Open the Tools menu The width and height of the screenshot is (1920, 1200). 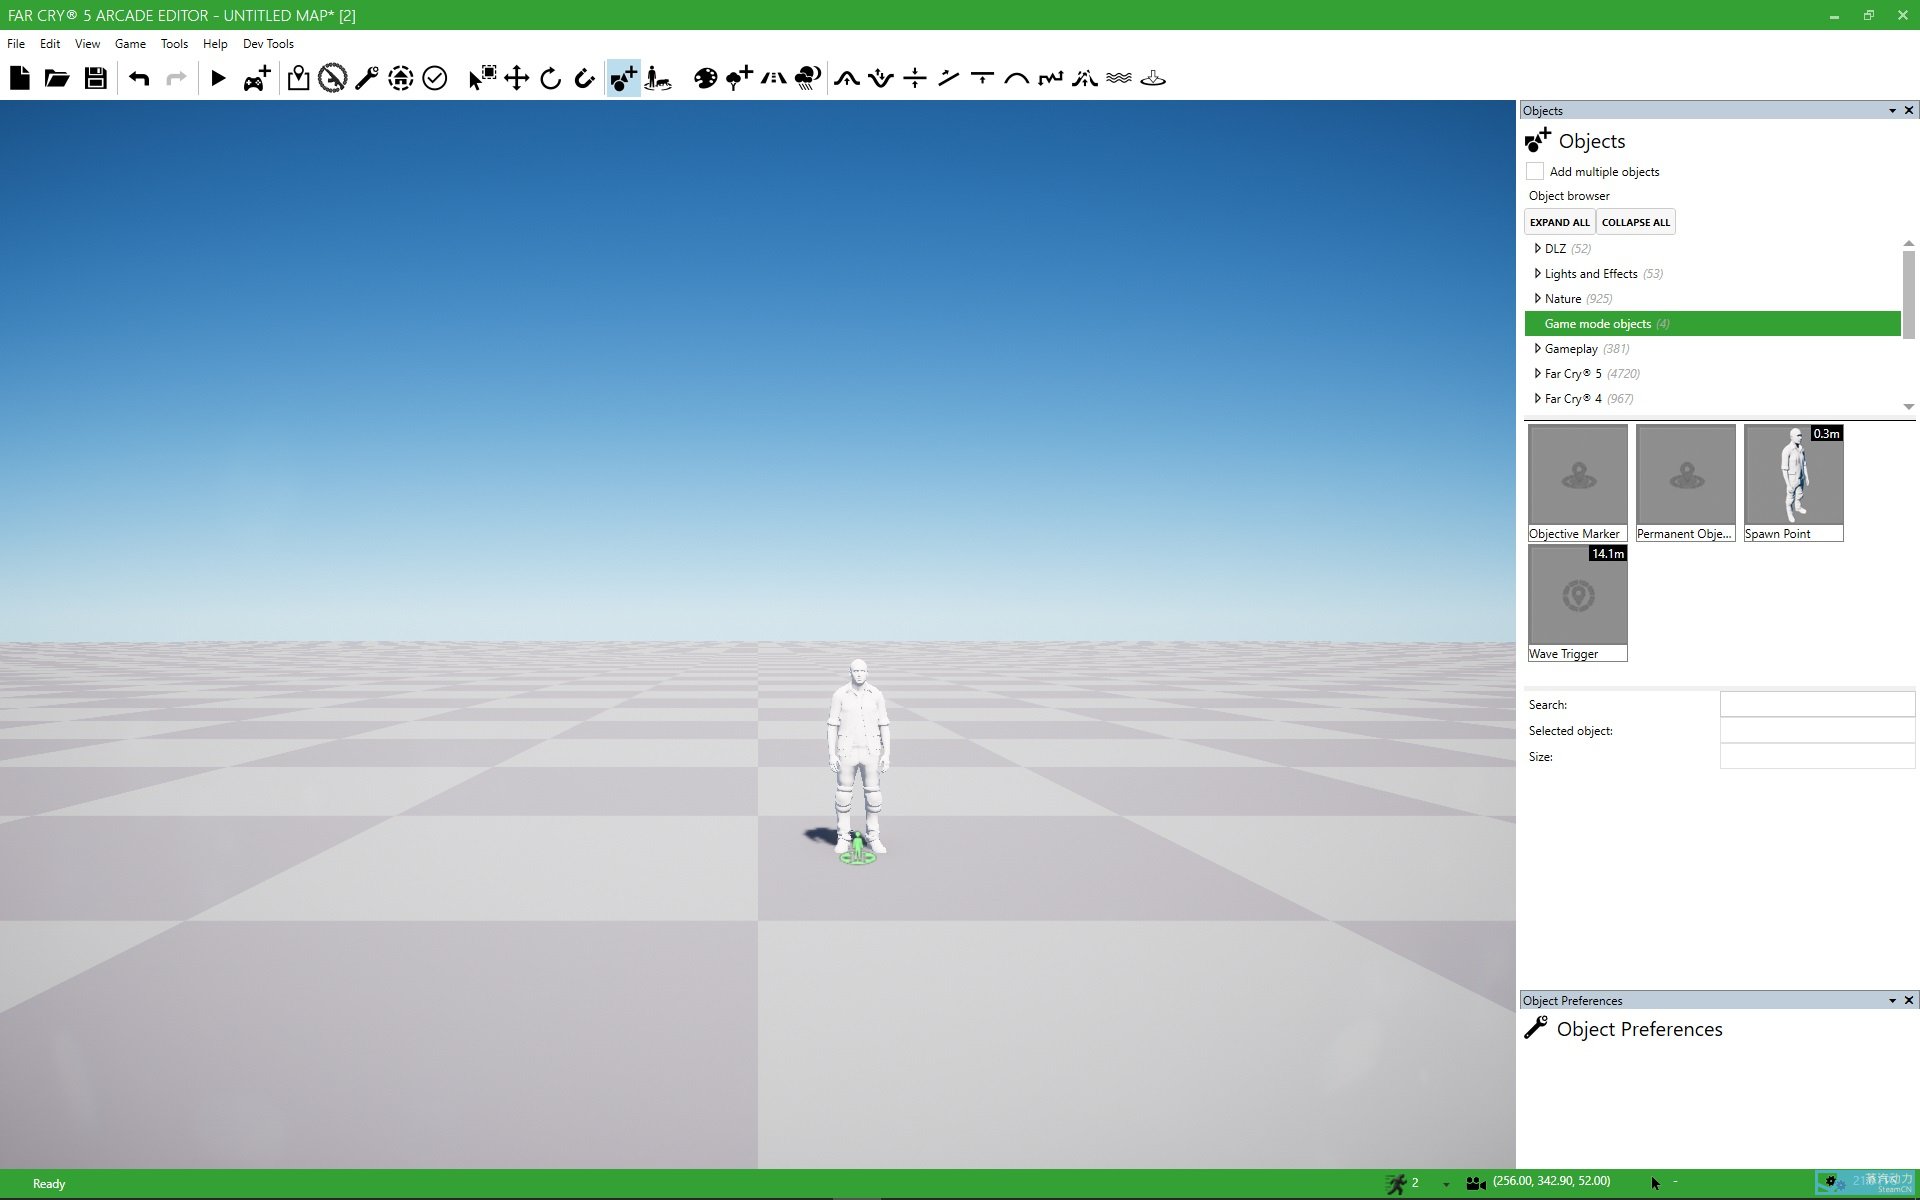174,44
